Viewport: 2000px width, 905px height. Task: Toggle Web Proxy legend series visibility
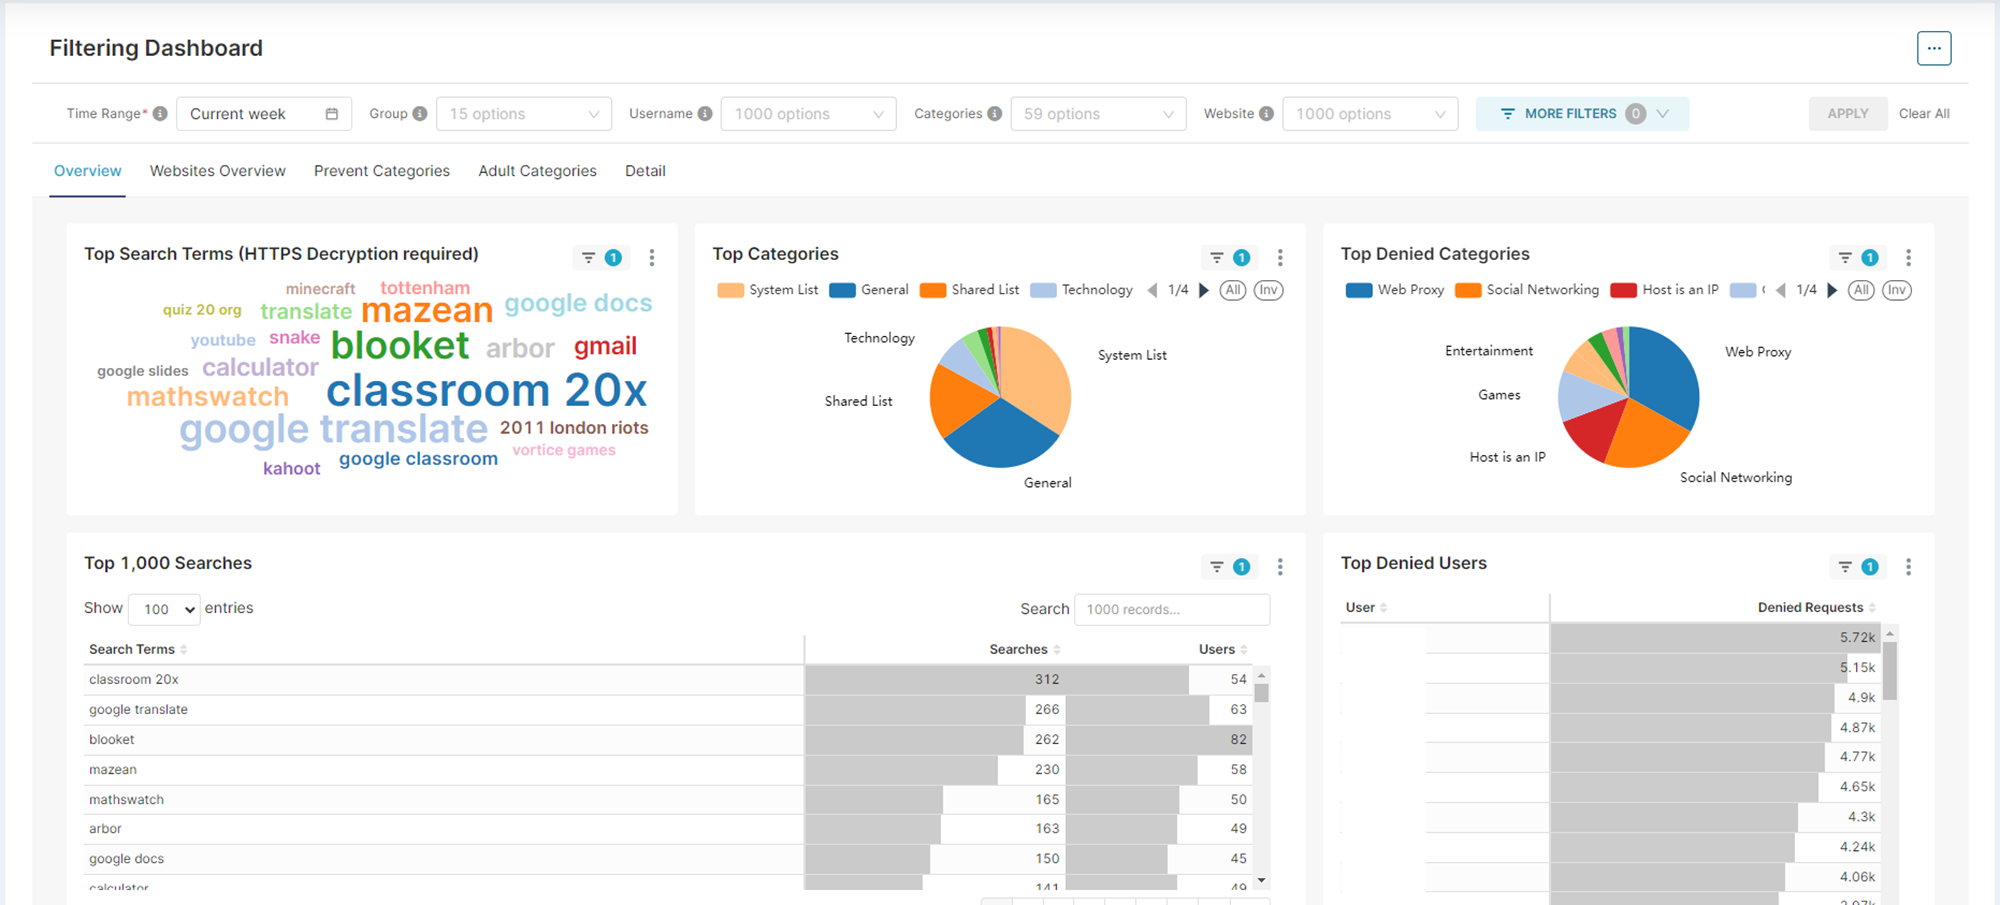click(1395, 290)
